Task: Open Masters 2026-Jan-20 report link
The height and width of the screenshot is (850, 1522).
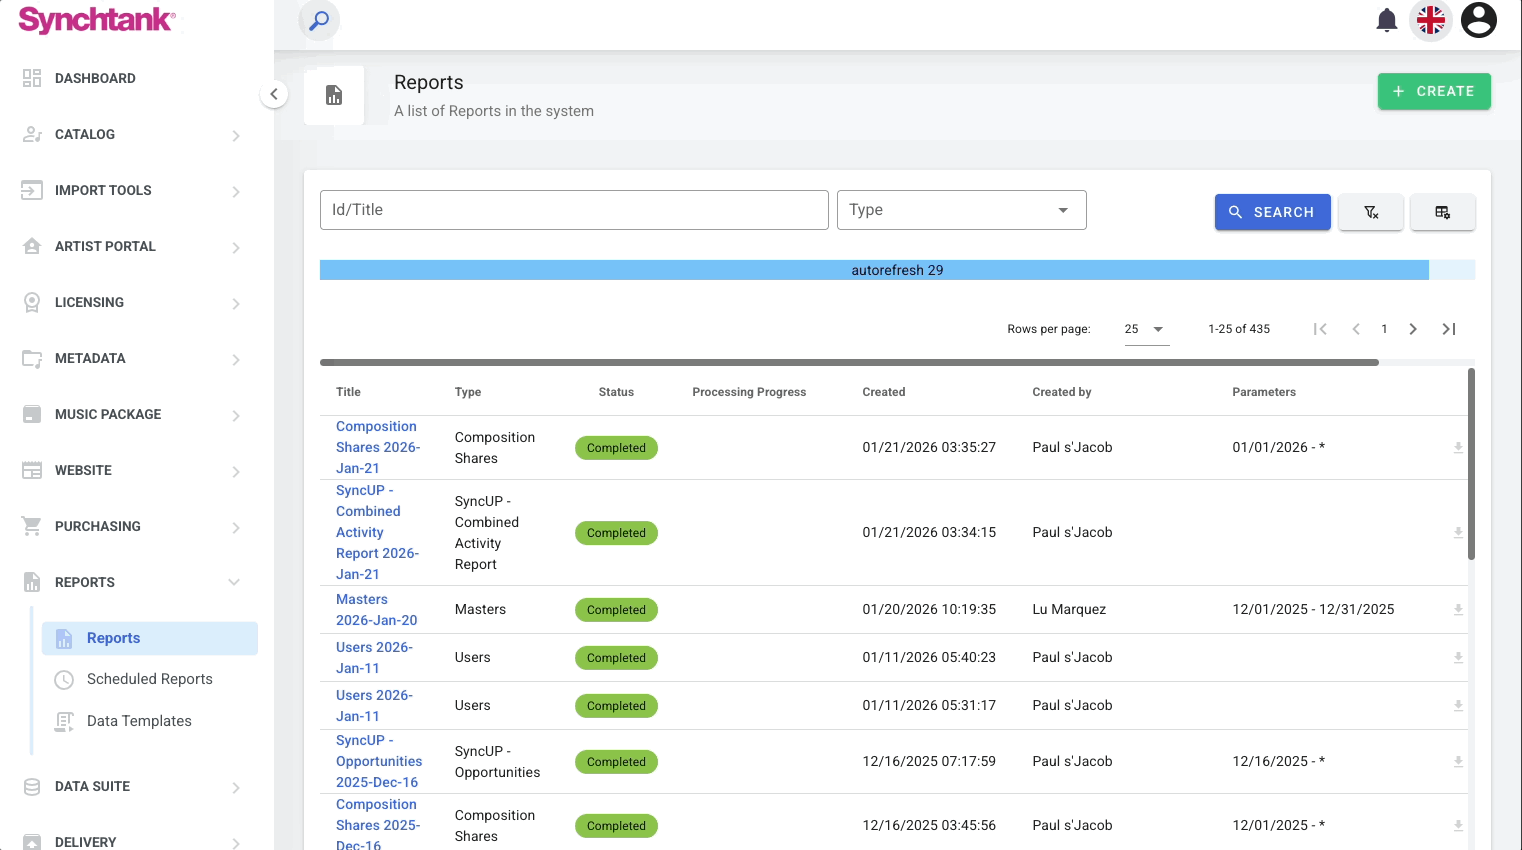Action: (x=376, y=610)
